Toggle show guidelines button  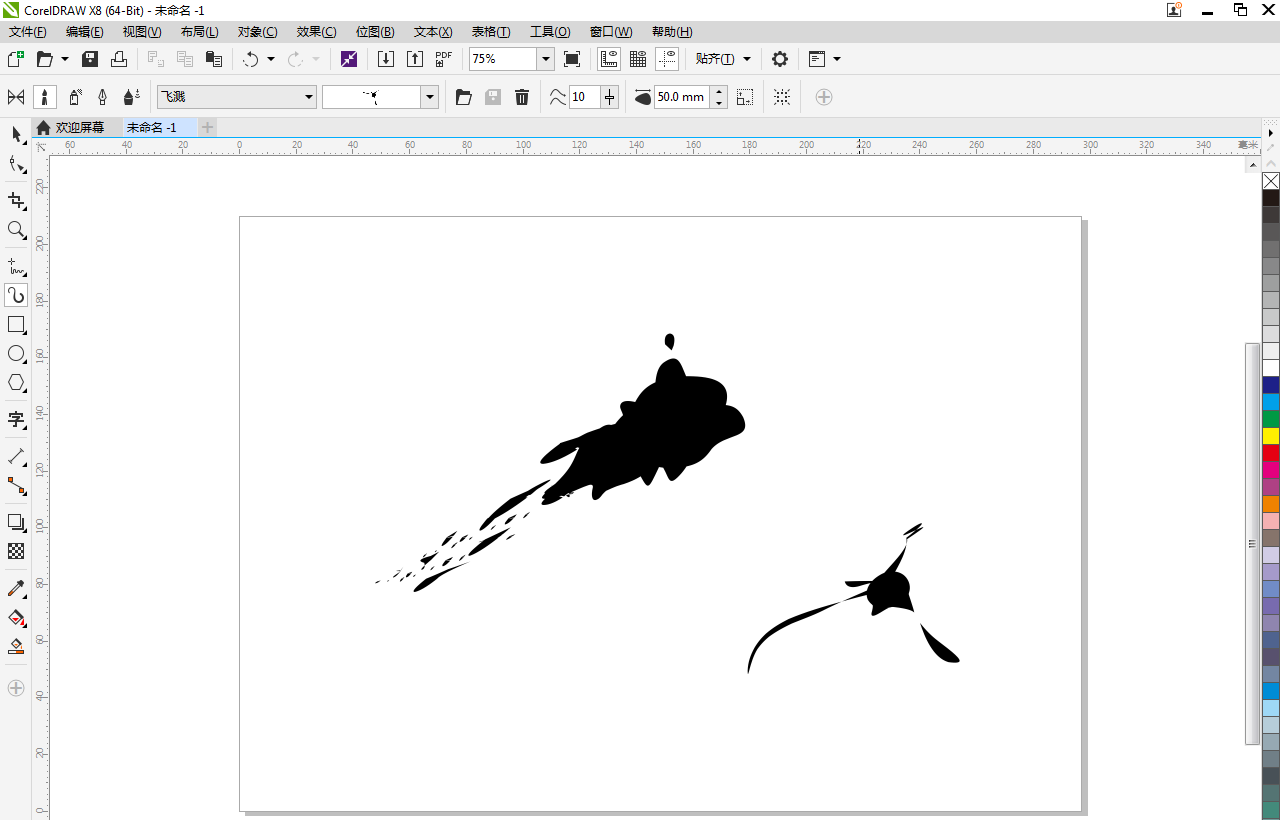pyautogui.click(x=667, y=59)
